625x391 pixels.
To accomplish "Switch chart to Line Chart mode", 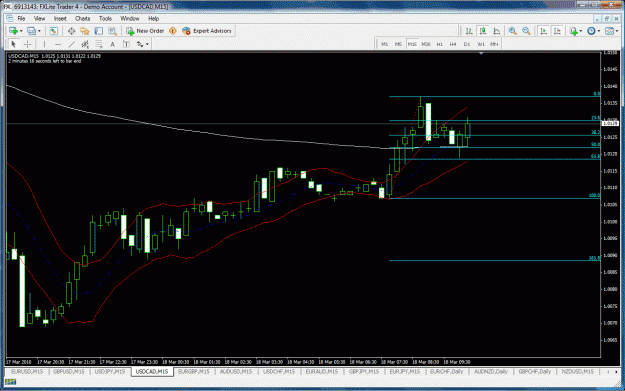I will [x=497, y=31].
